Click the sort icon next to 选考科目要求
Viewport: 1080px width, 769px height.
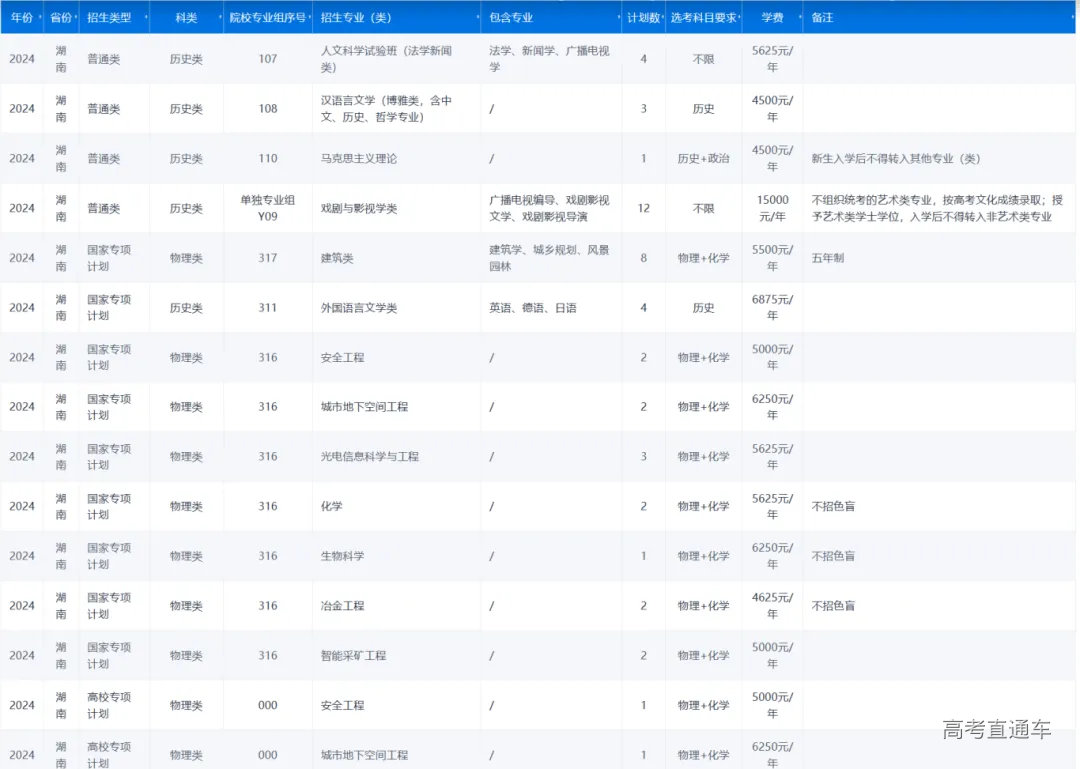741,17
